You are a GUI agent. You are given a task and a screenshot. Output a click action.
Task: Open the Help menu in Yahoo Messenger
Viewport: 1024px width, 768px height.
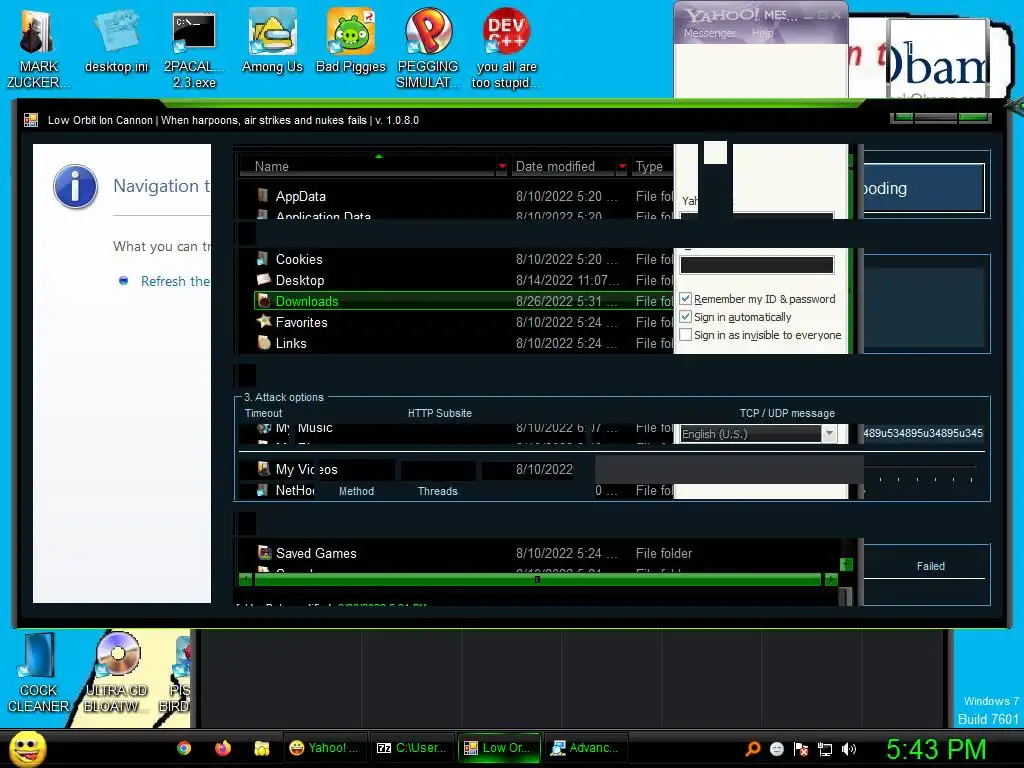762,33
